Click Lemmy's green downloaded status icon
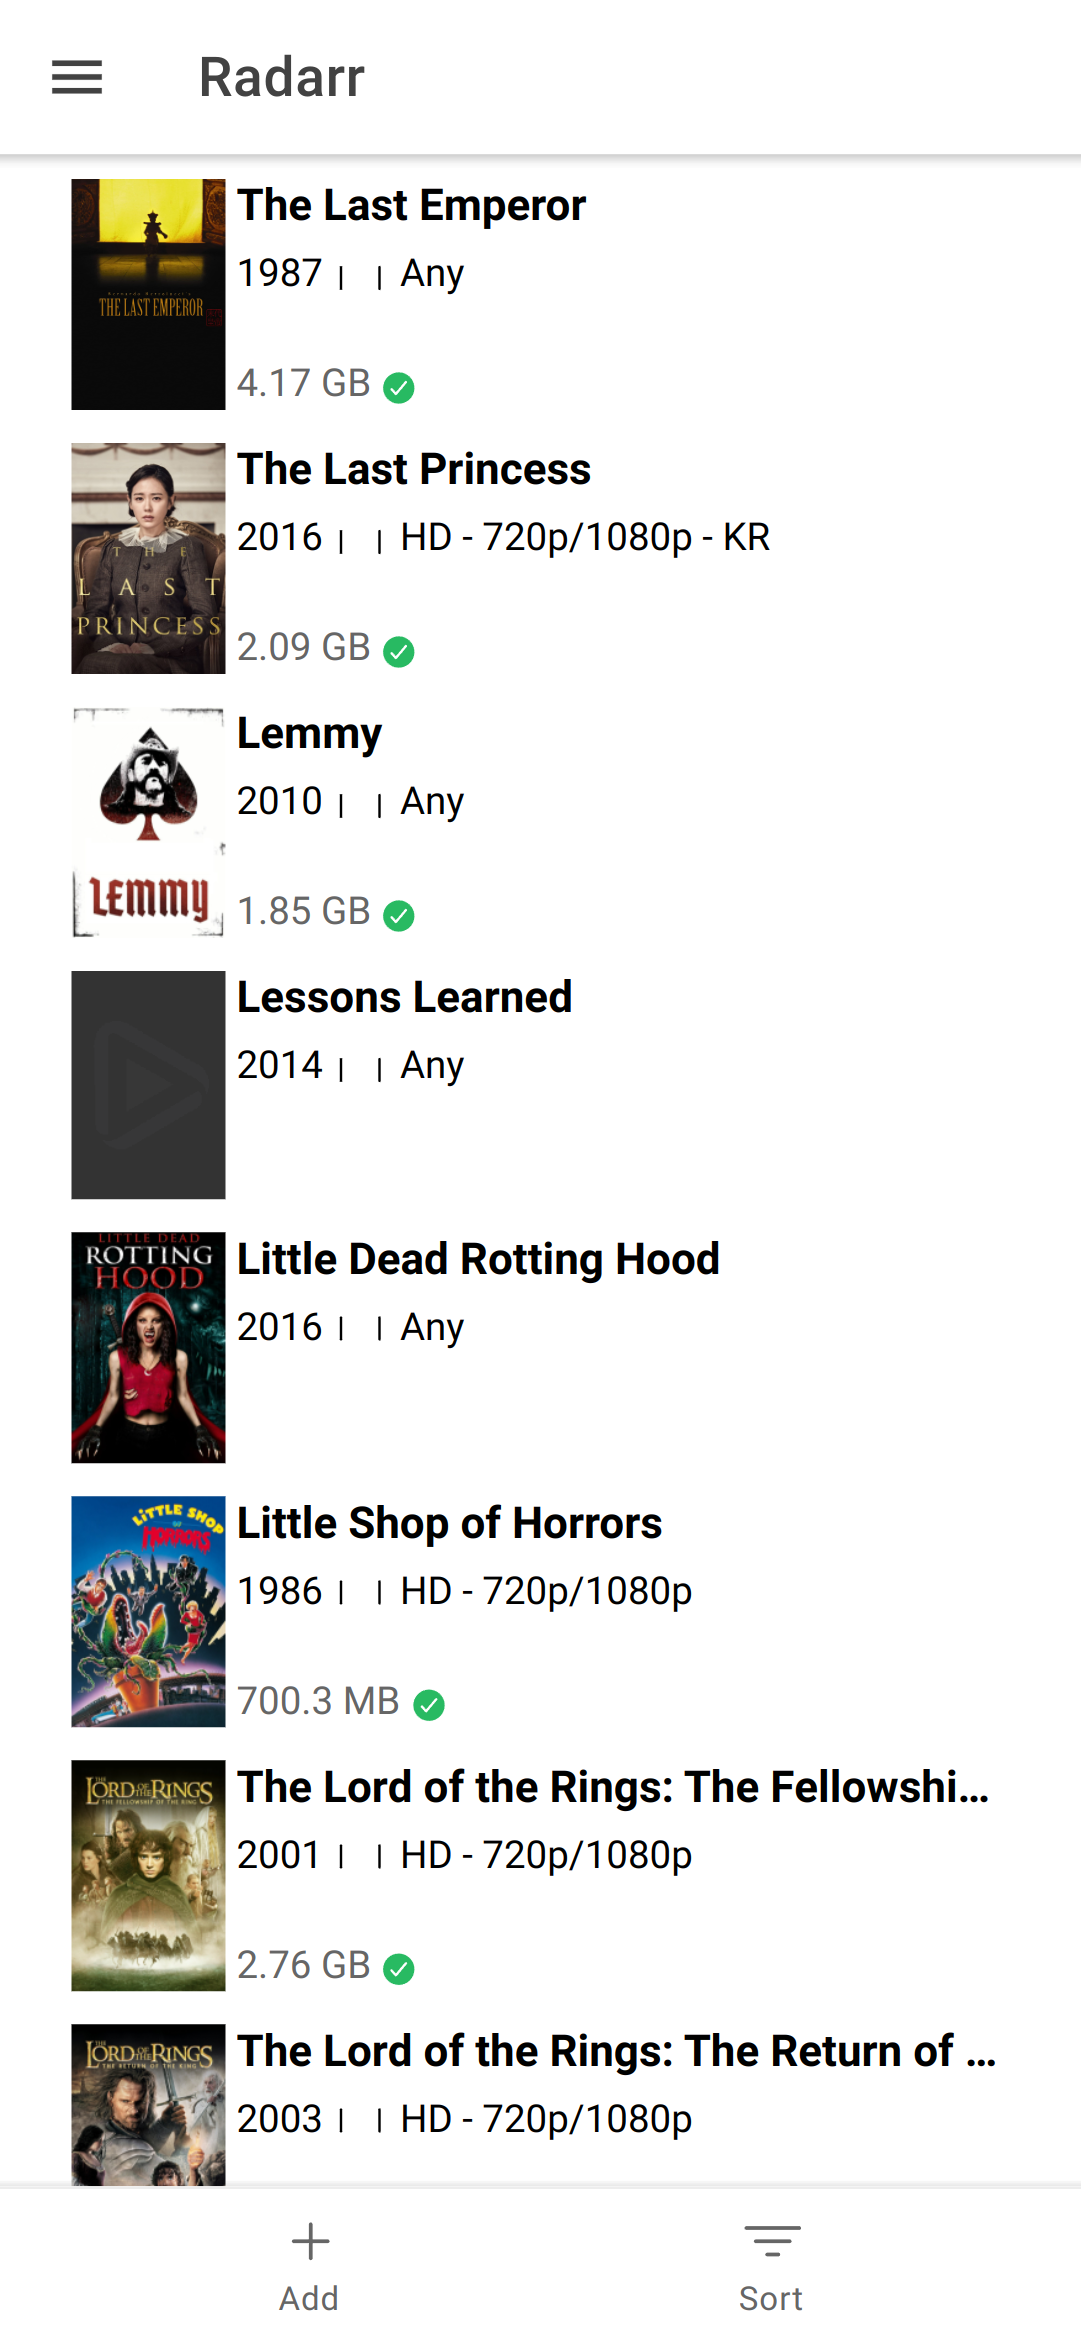 tap(399, 915)
